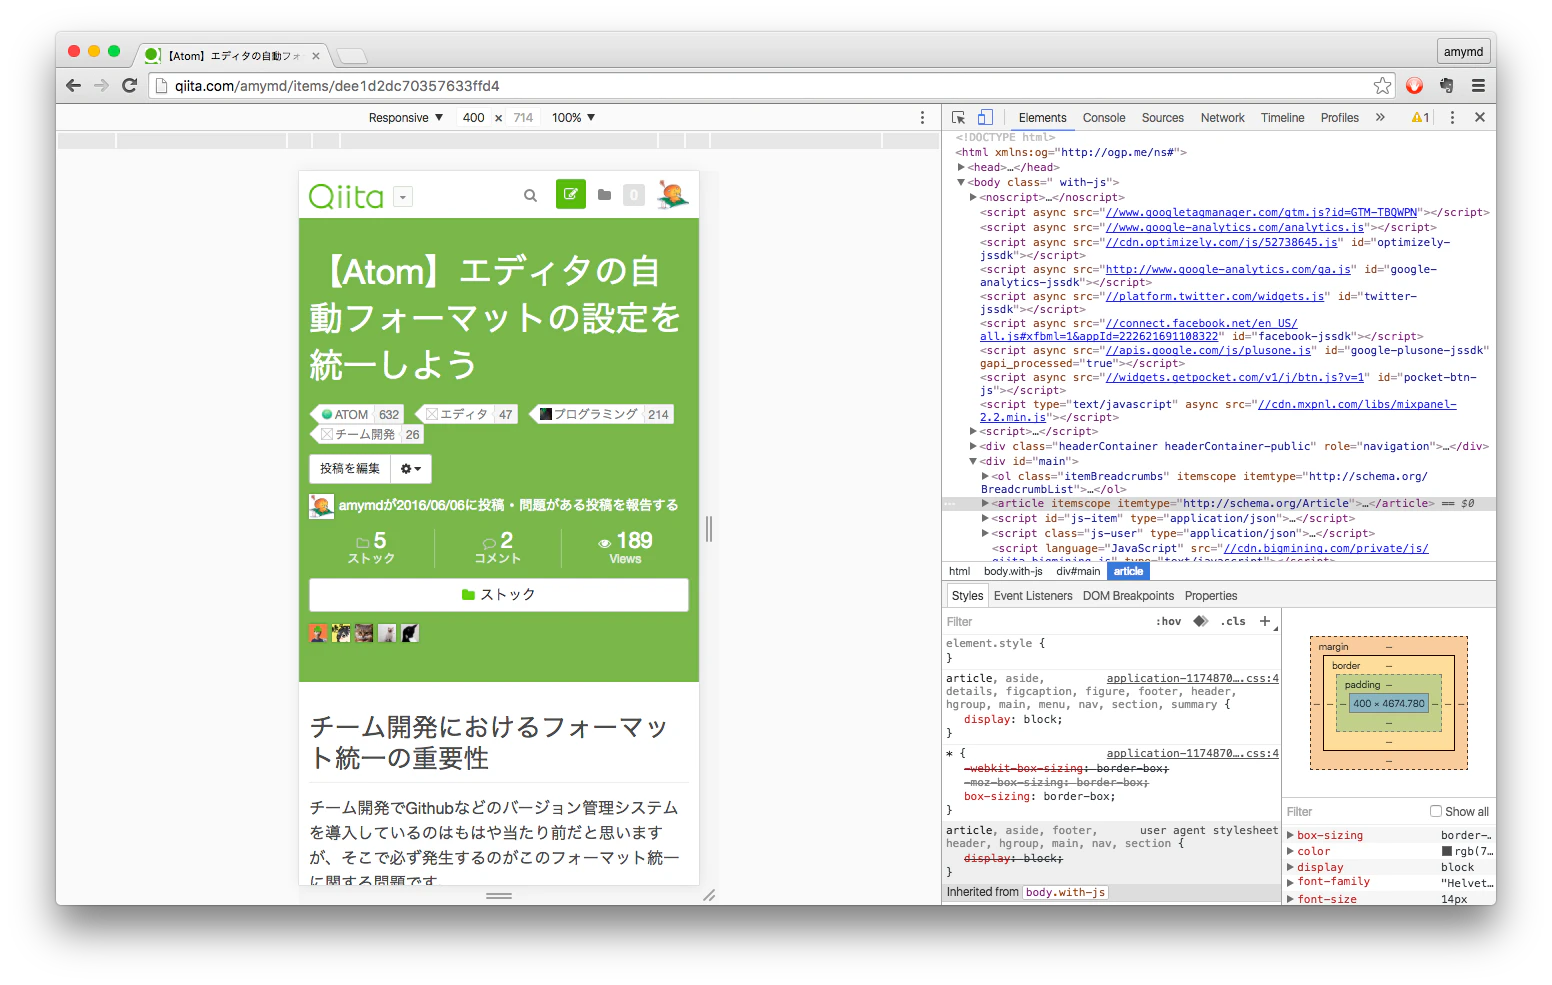Switch to the Console tab
Screen dimensions: 1552x985
[x=1104, y=117]
